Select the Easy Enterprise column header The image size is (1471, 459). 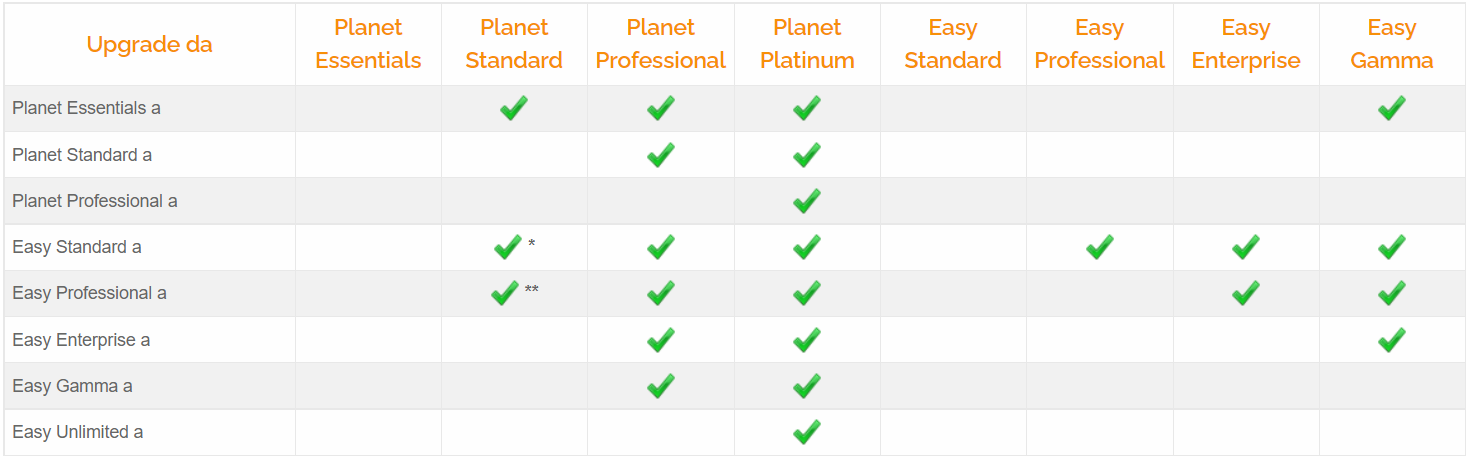(1246, 44)
